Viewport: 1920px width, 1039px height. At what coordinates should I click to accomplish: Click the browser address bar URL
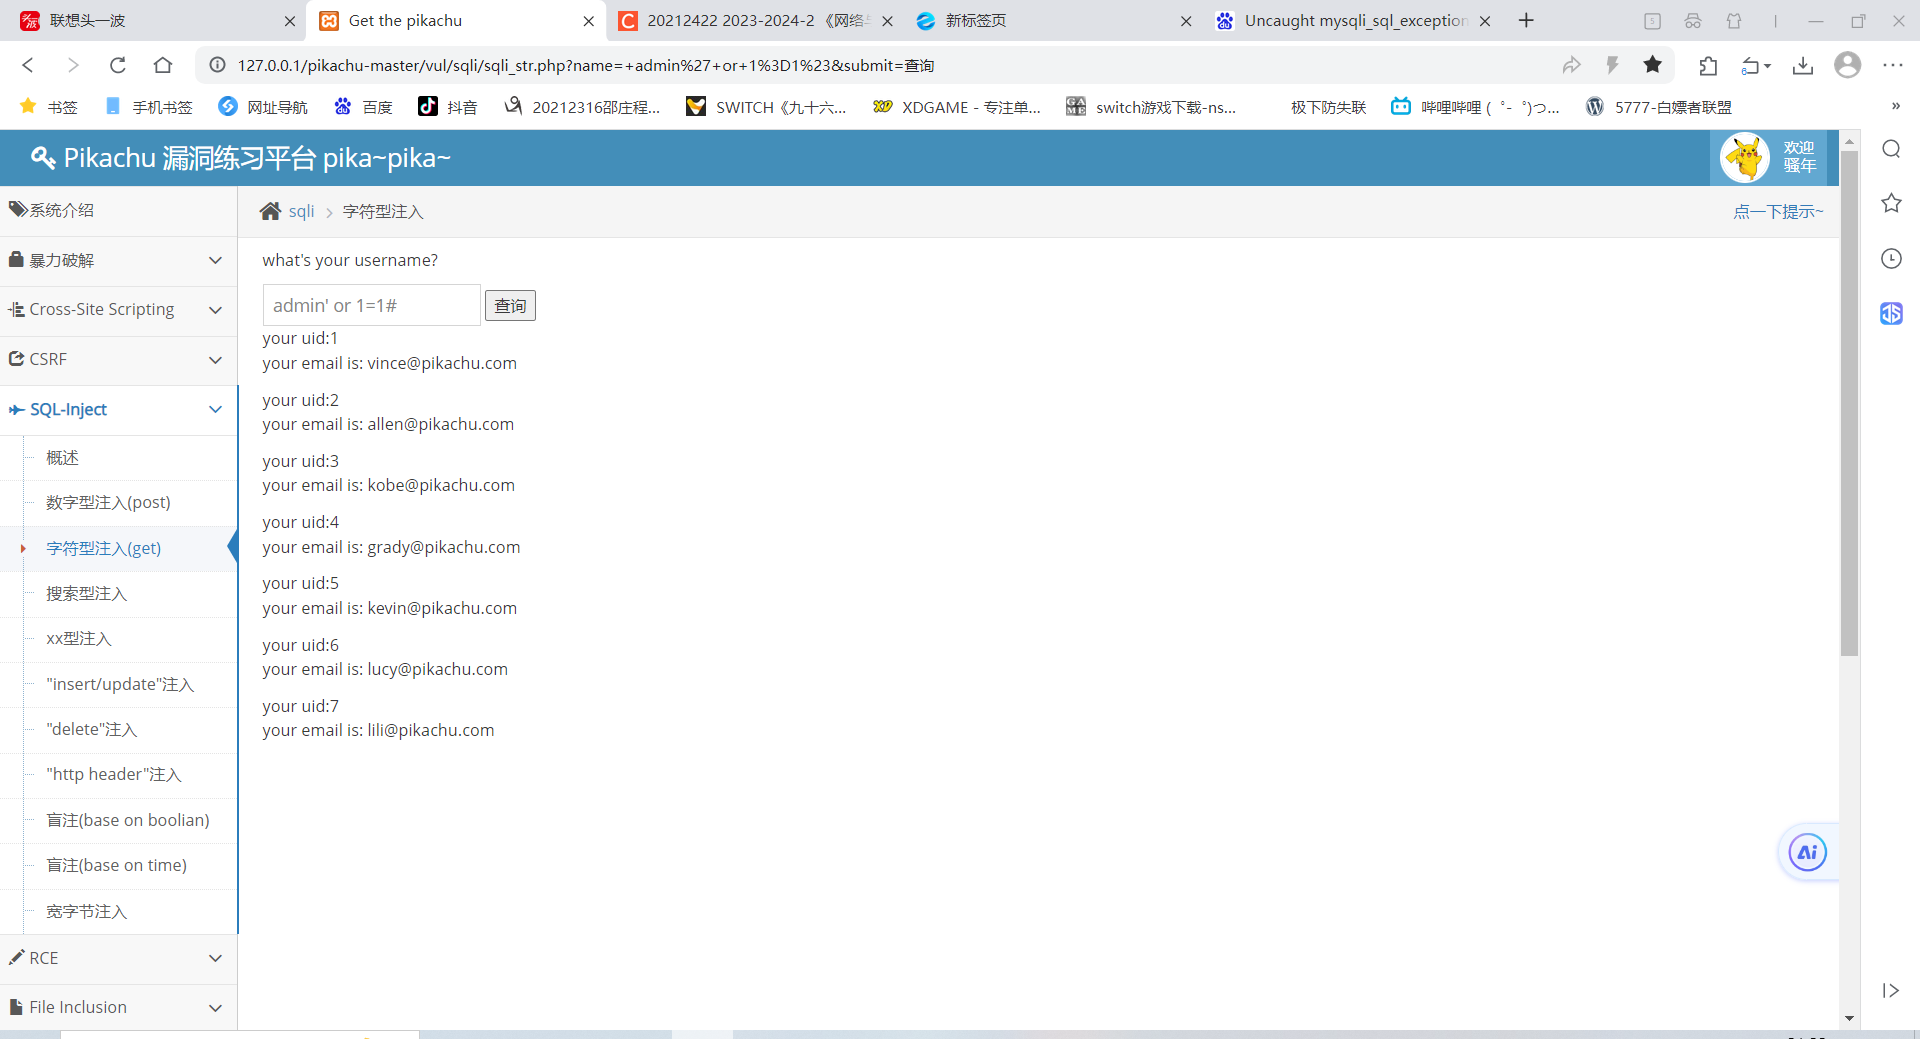point(586,65)
